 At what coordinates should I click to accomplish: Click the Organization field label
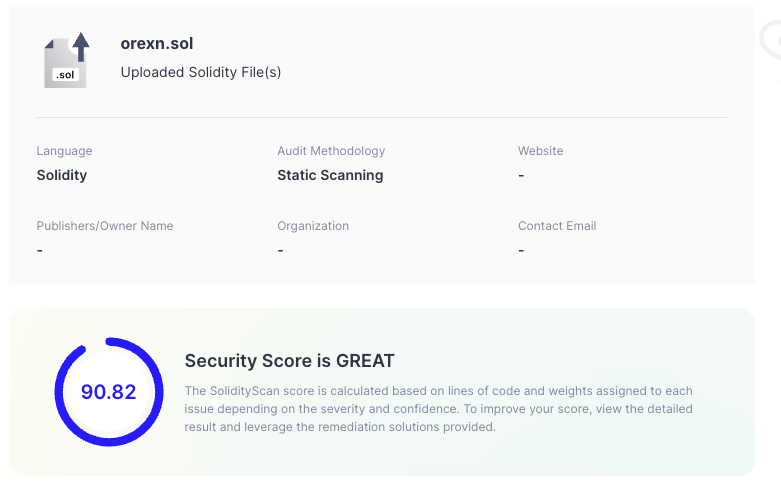point(313,226)
